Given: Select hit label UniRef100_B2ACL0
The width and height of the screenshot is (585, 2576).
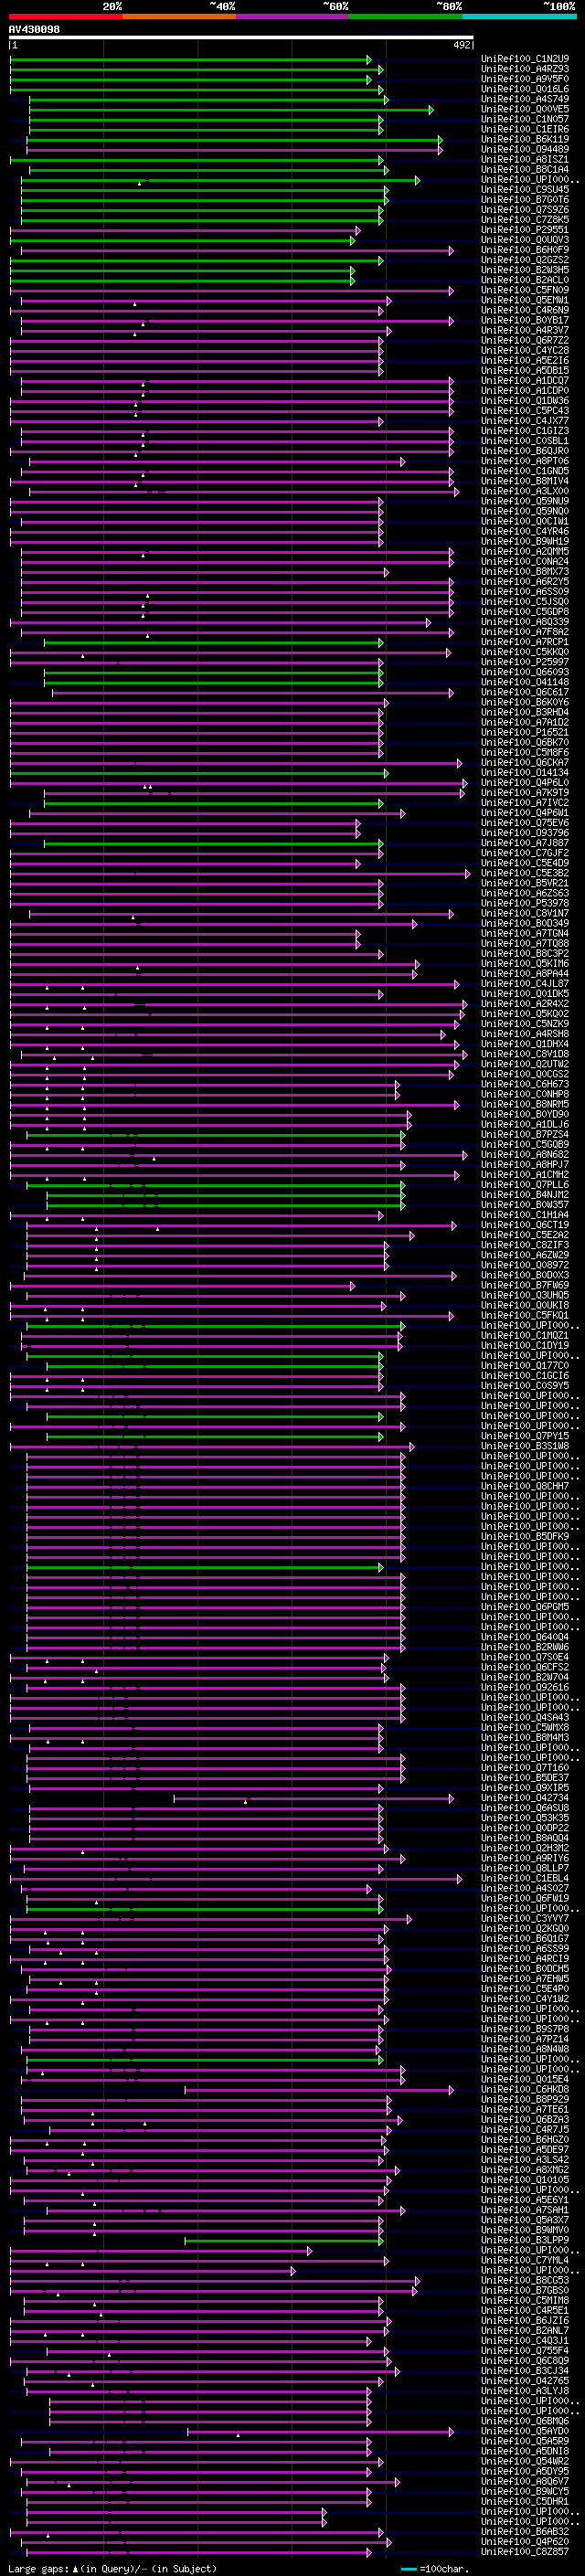Looking at the screenshot, I should tap(525, 280).
